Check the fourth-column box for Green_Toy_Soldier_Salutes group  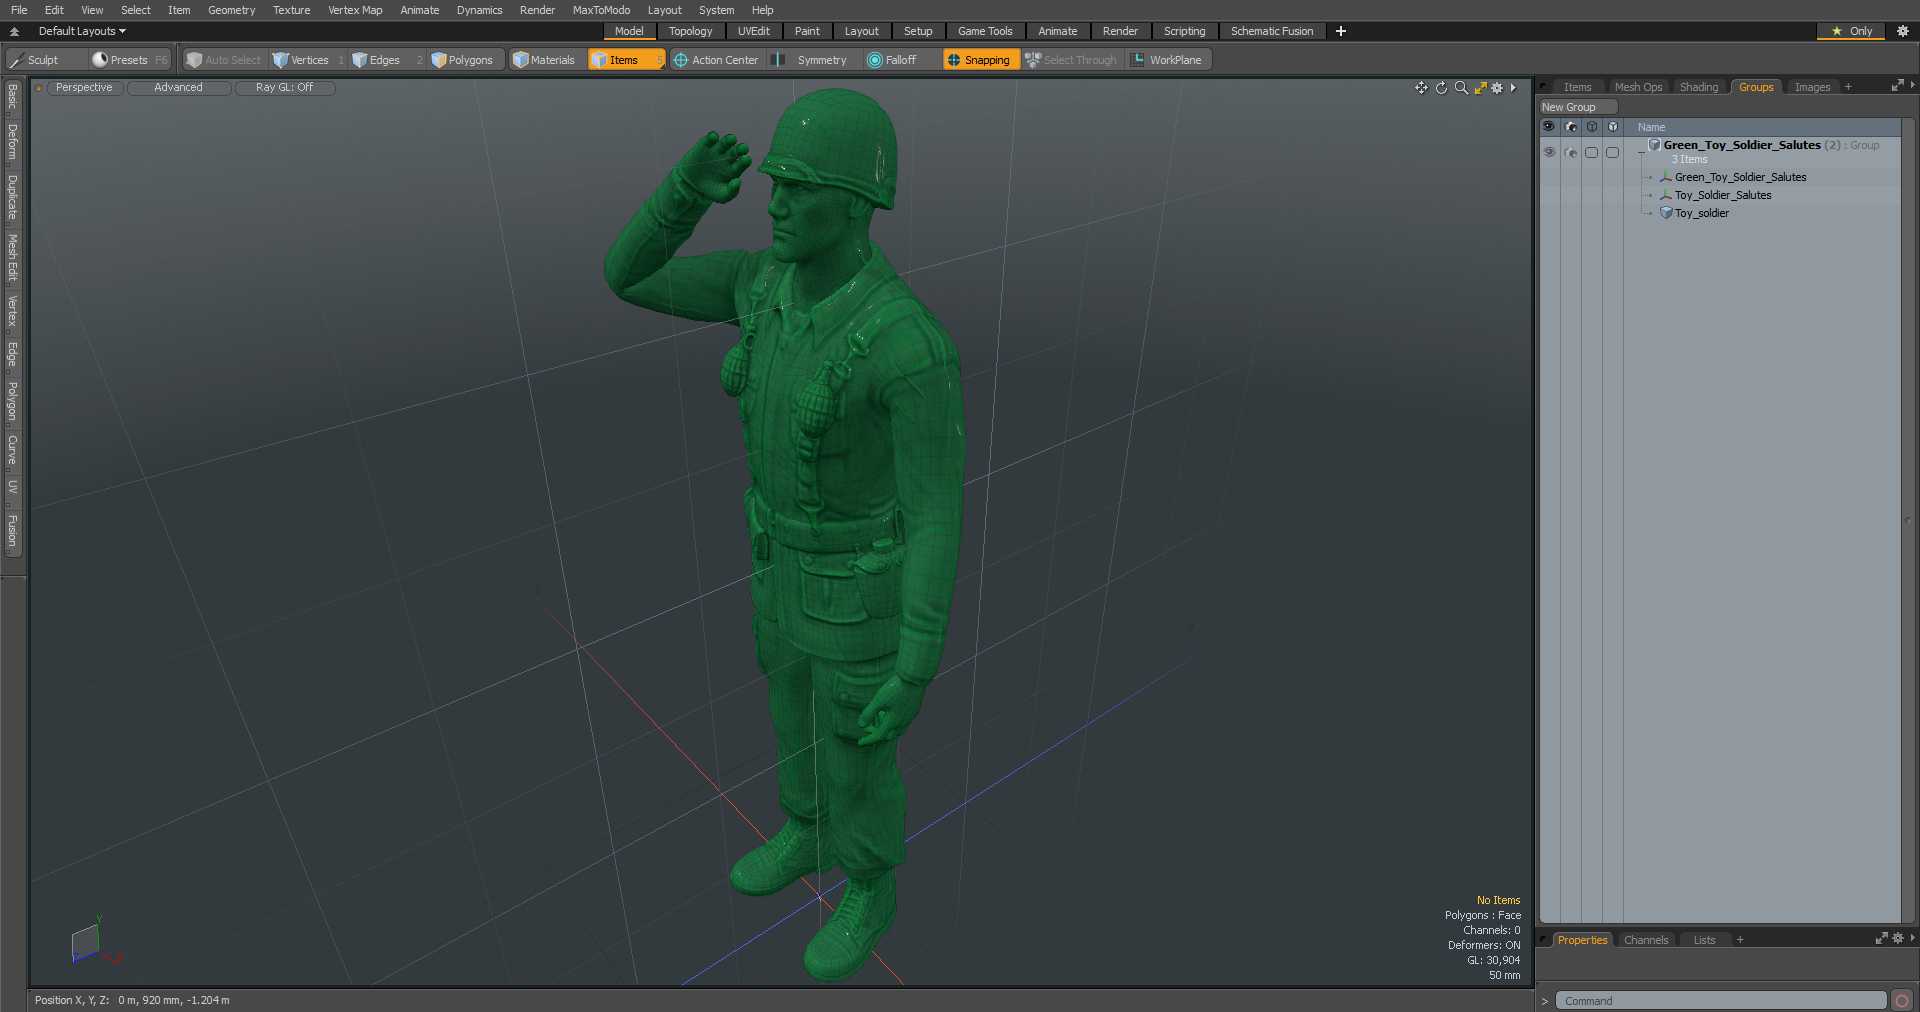(1613, 152)
